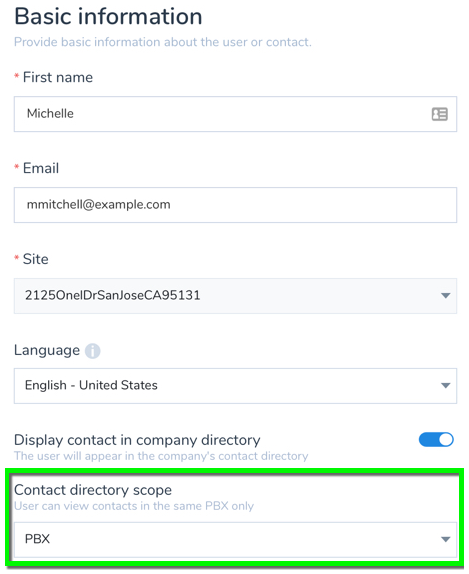This screenshot has width=469, height=574.
Task: Click the Email field with mmitchell@example.com
Action: [235, 205]
